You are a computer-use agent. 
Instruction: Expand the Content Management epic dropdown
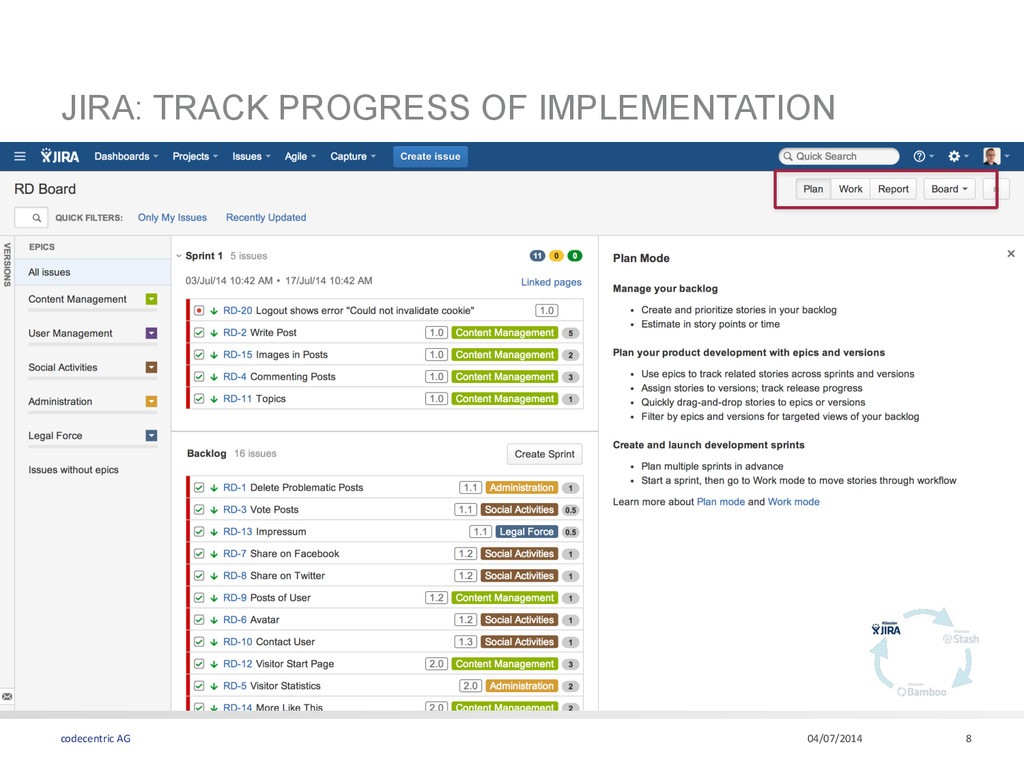(x=152, y=299)
